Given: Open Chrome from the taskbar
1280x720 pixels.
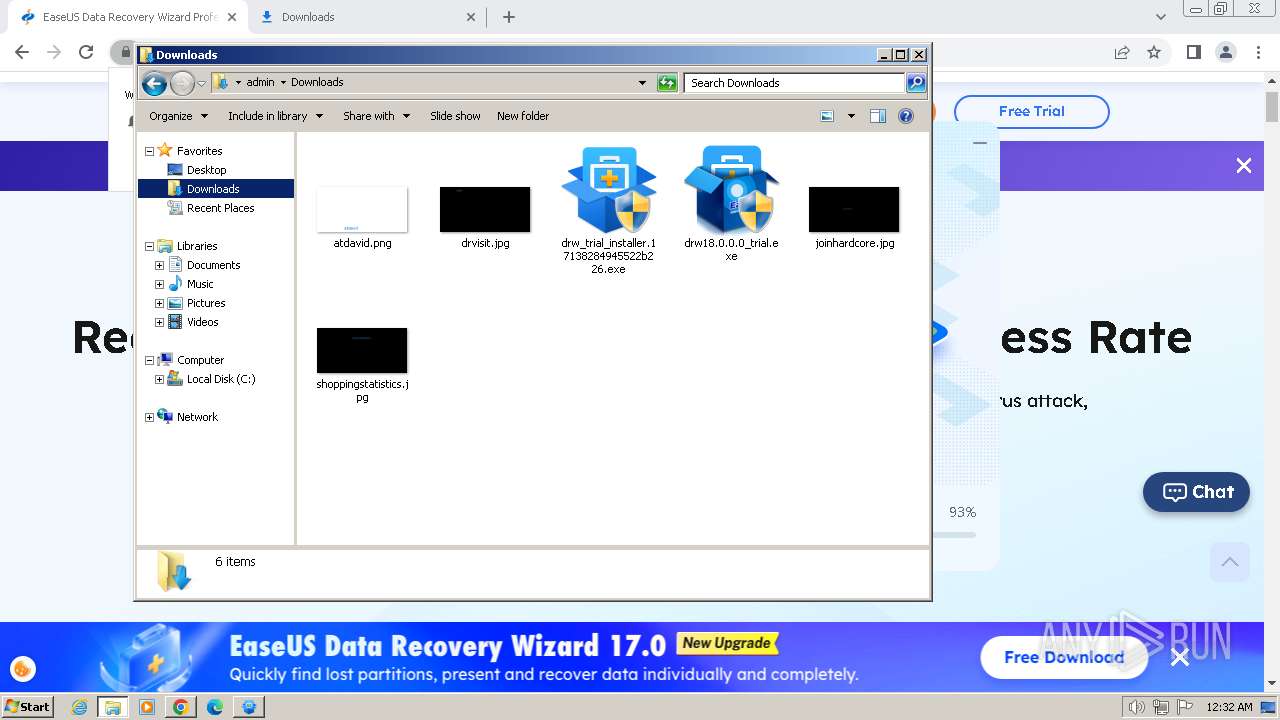Looking at the screenshot, I should [181, 707].
